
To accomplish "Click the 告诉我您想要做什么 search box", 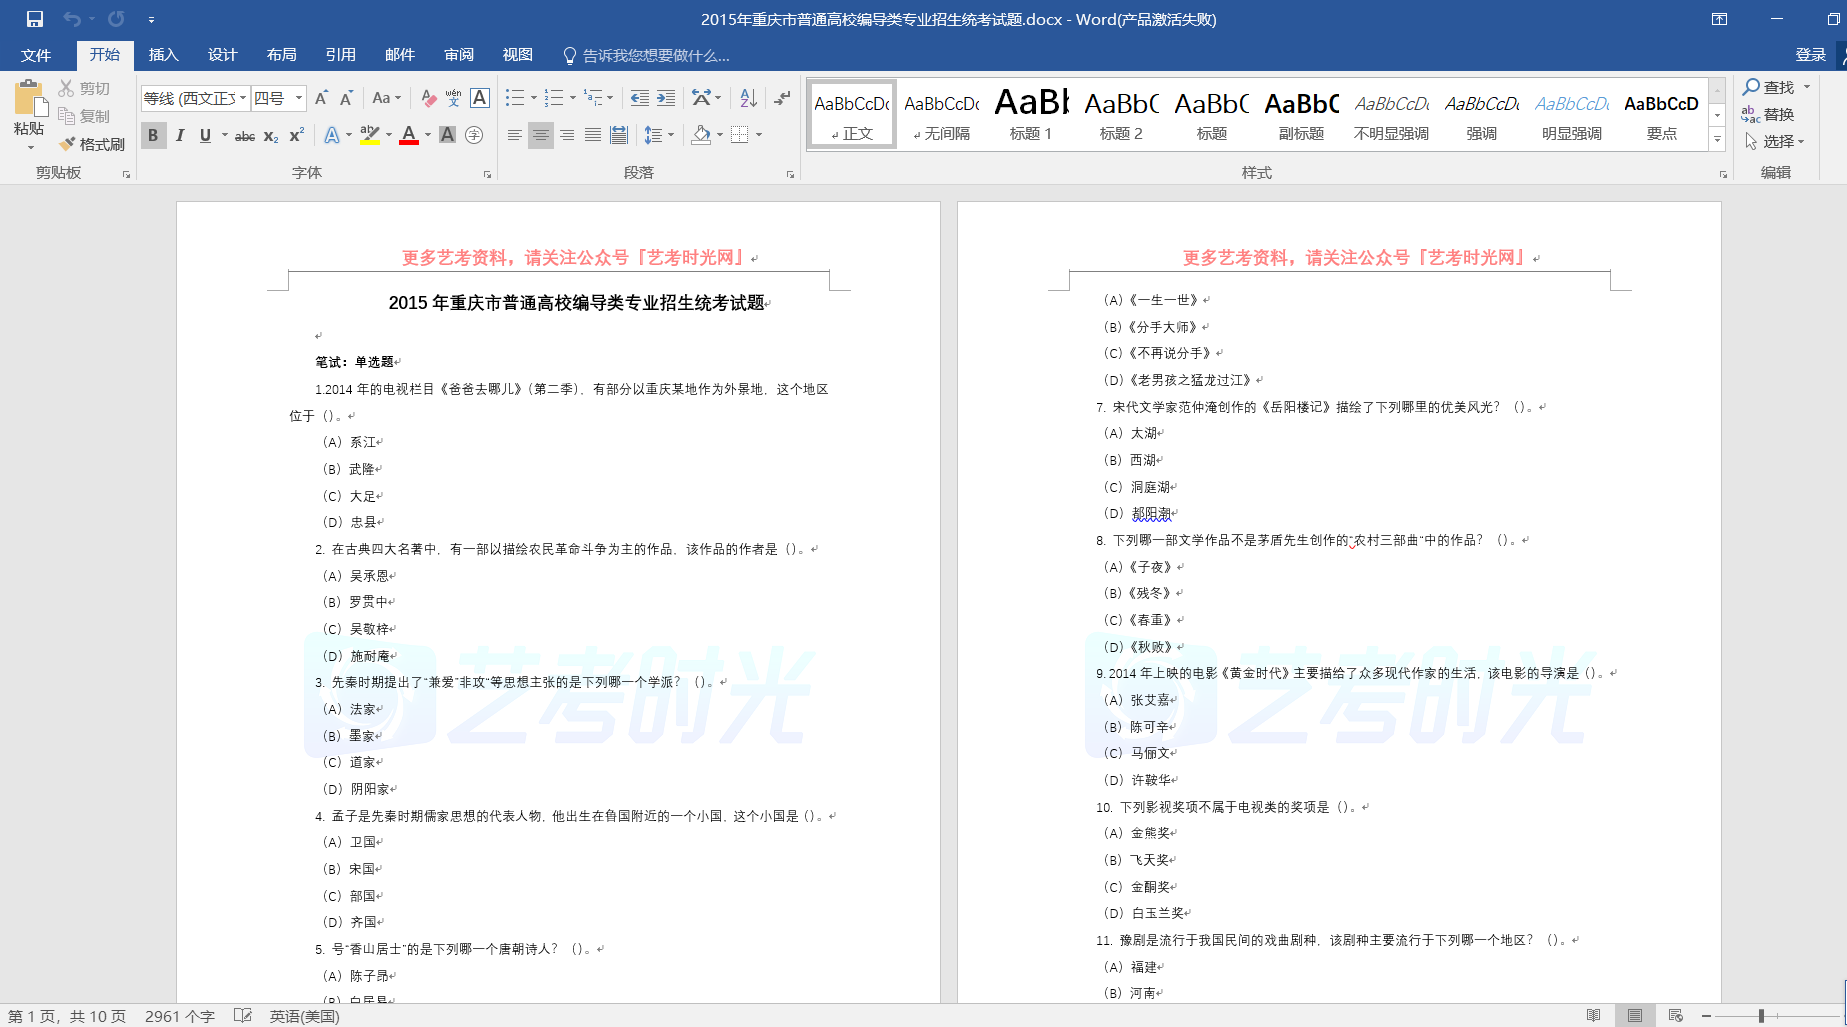I will pos(655,56).
